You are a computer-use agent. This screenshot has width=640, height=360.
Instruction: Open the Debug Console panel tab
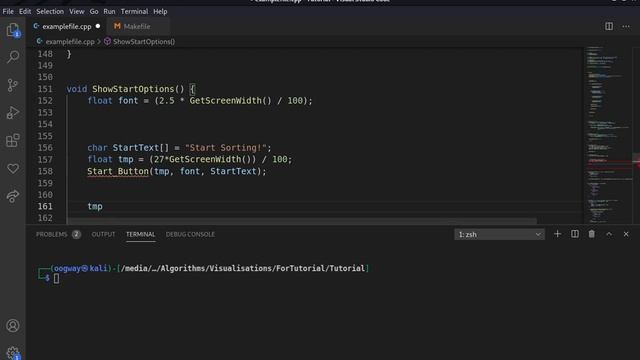190,234
